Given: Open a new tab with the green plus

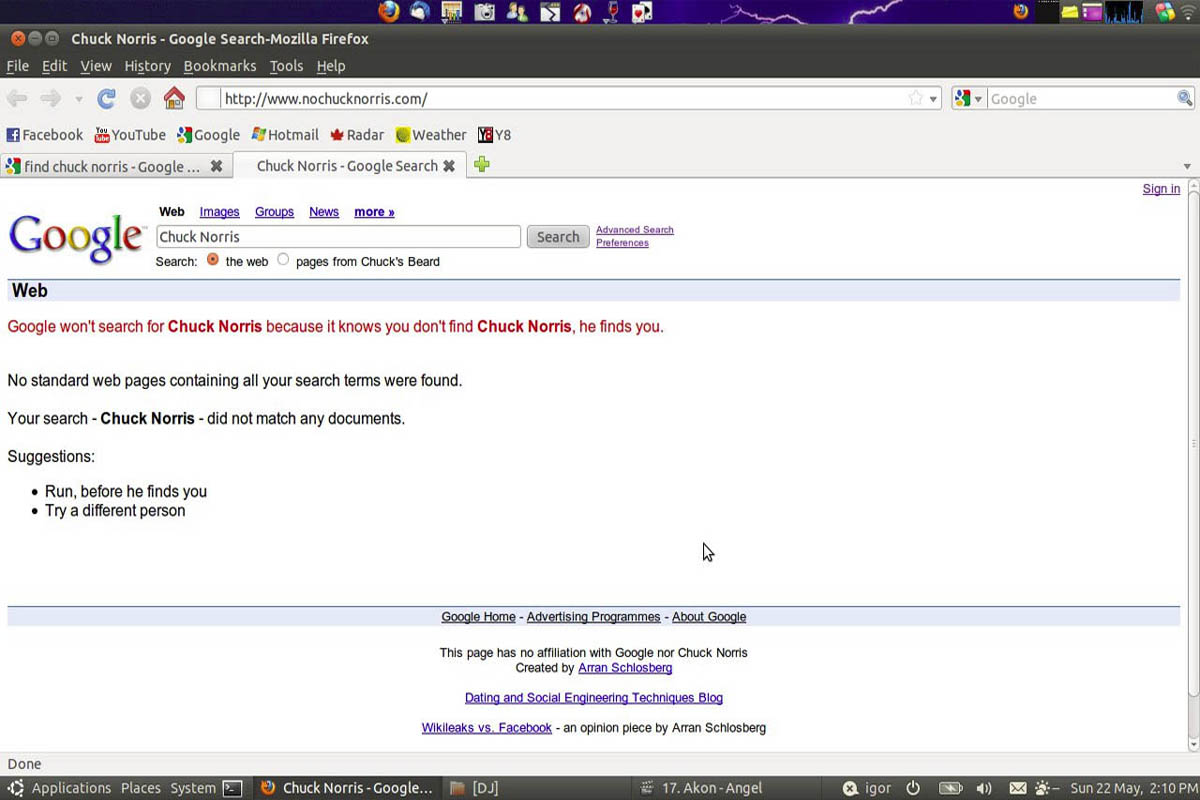Looking at the screenshot, I should click(x=482, y=165).
